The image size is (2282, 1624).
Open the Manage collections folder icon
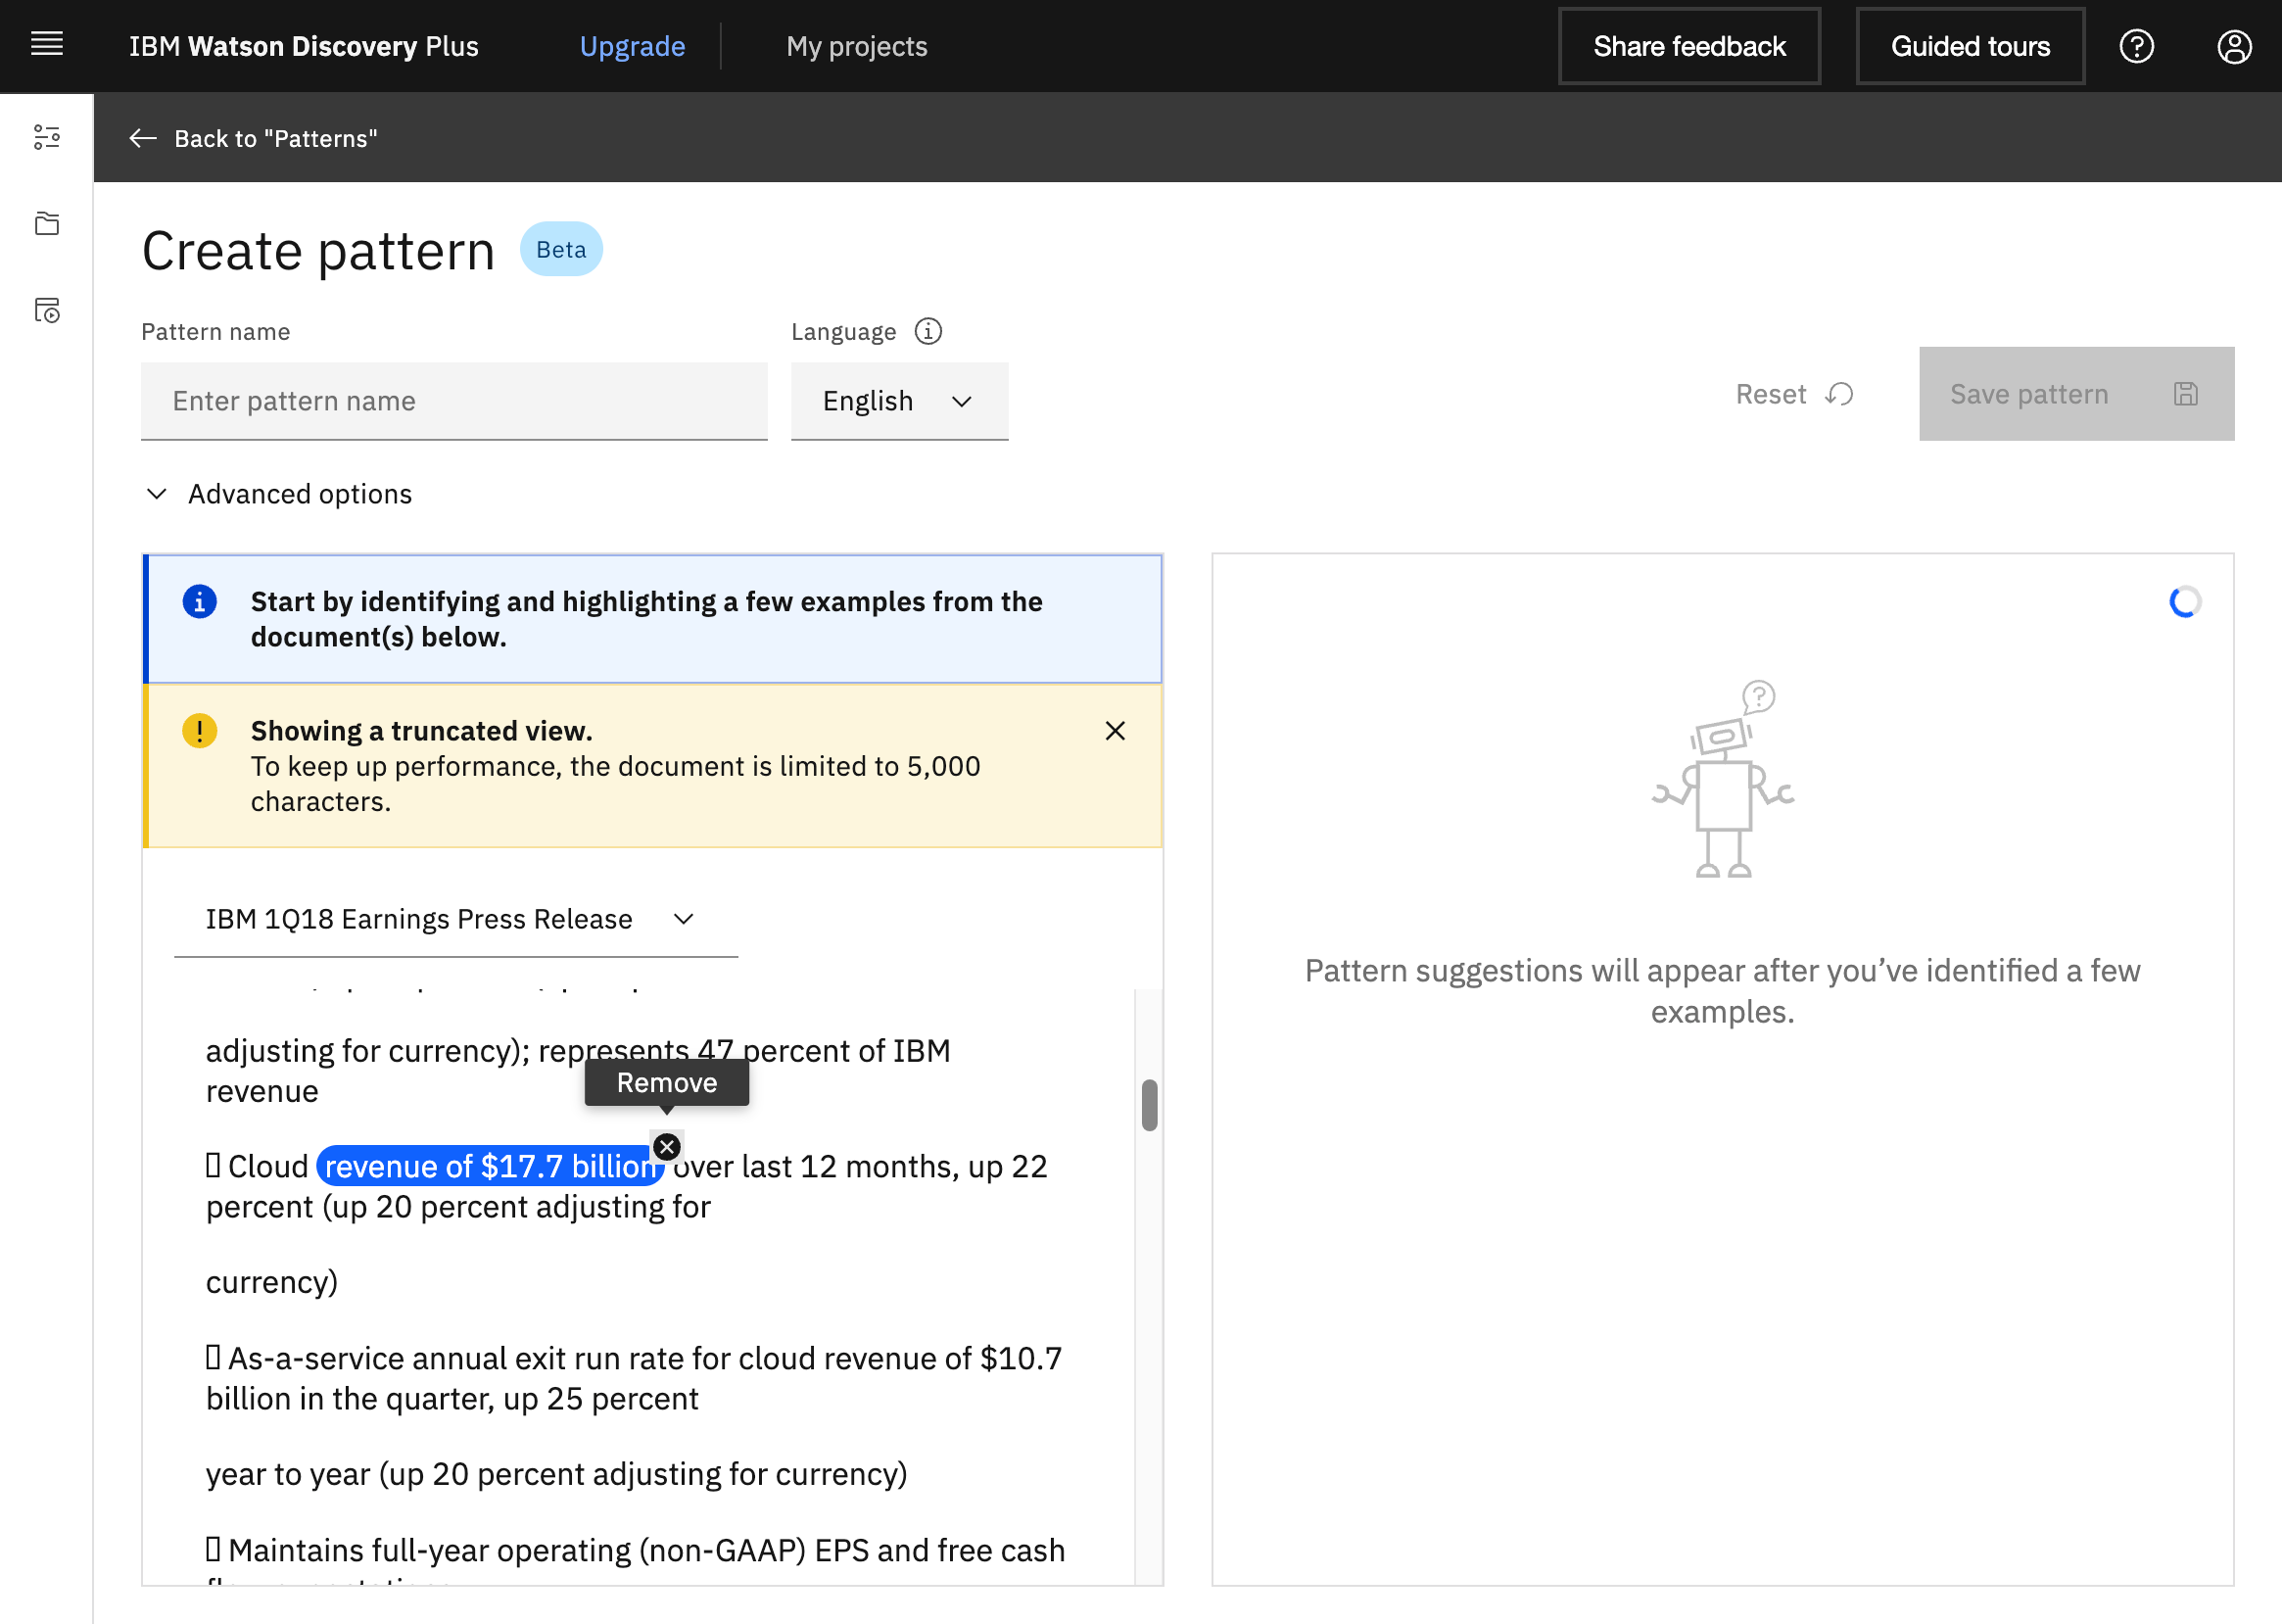pos(47,224)
